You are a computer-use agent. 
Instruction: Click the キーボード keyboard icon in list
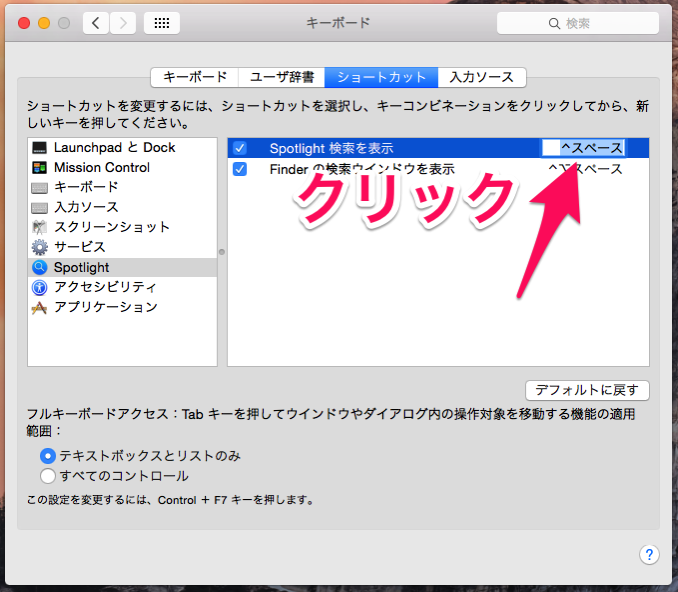pyautogui.click(x=39, y=188)
